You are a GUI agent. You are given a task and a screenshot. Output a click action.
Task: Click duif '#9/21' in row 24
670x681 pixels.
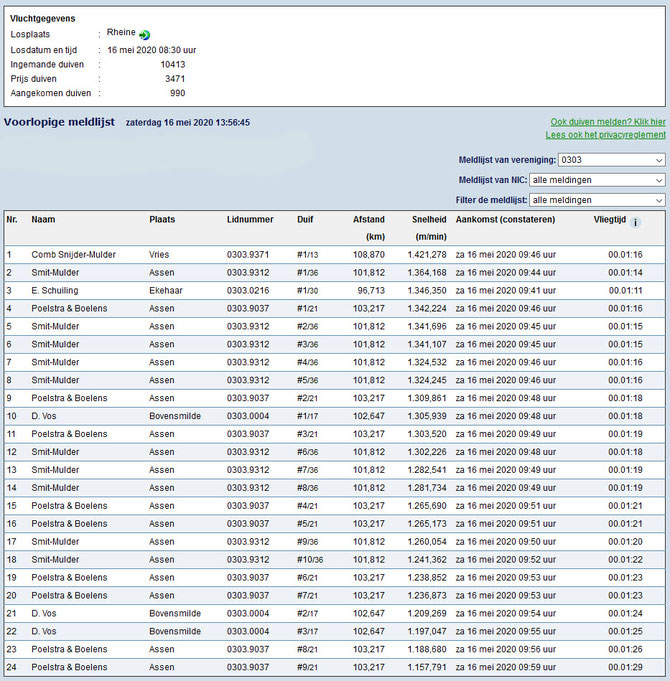point(307,668)
